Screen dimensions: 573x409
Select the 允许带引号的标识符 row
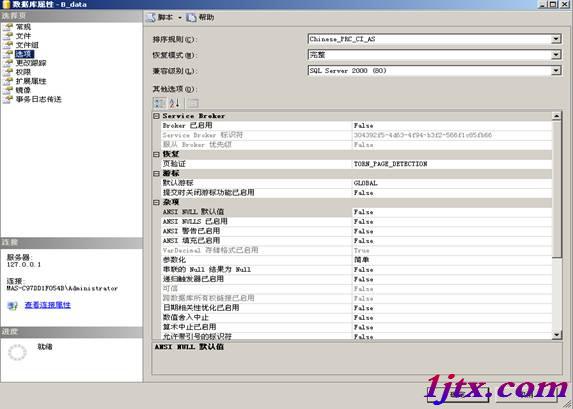[x=356, y=336]
